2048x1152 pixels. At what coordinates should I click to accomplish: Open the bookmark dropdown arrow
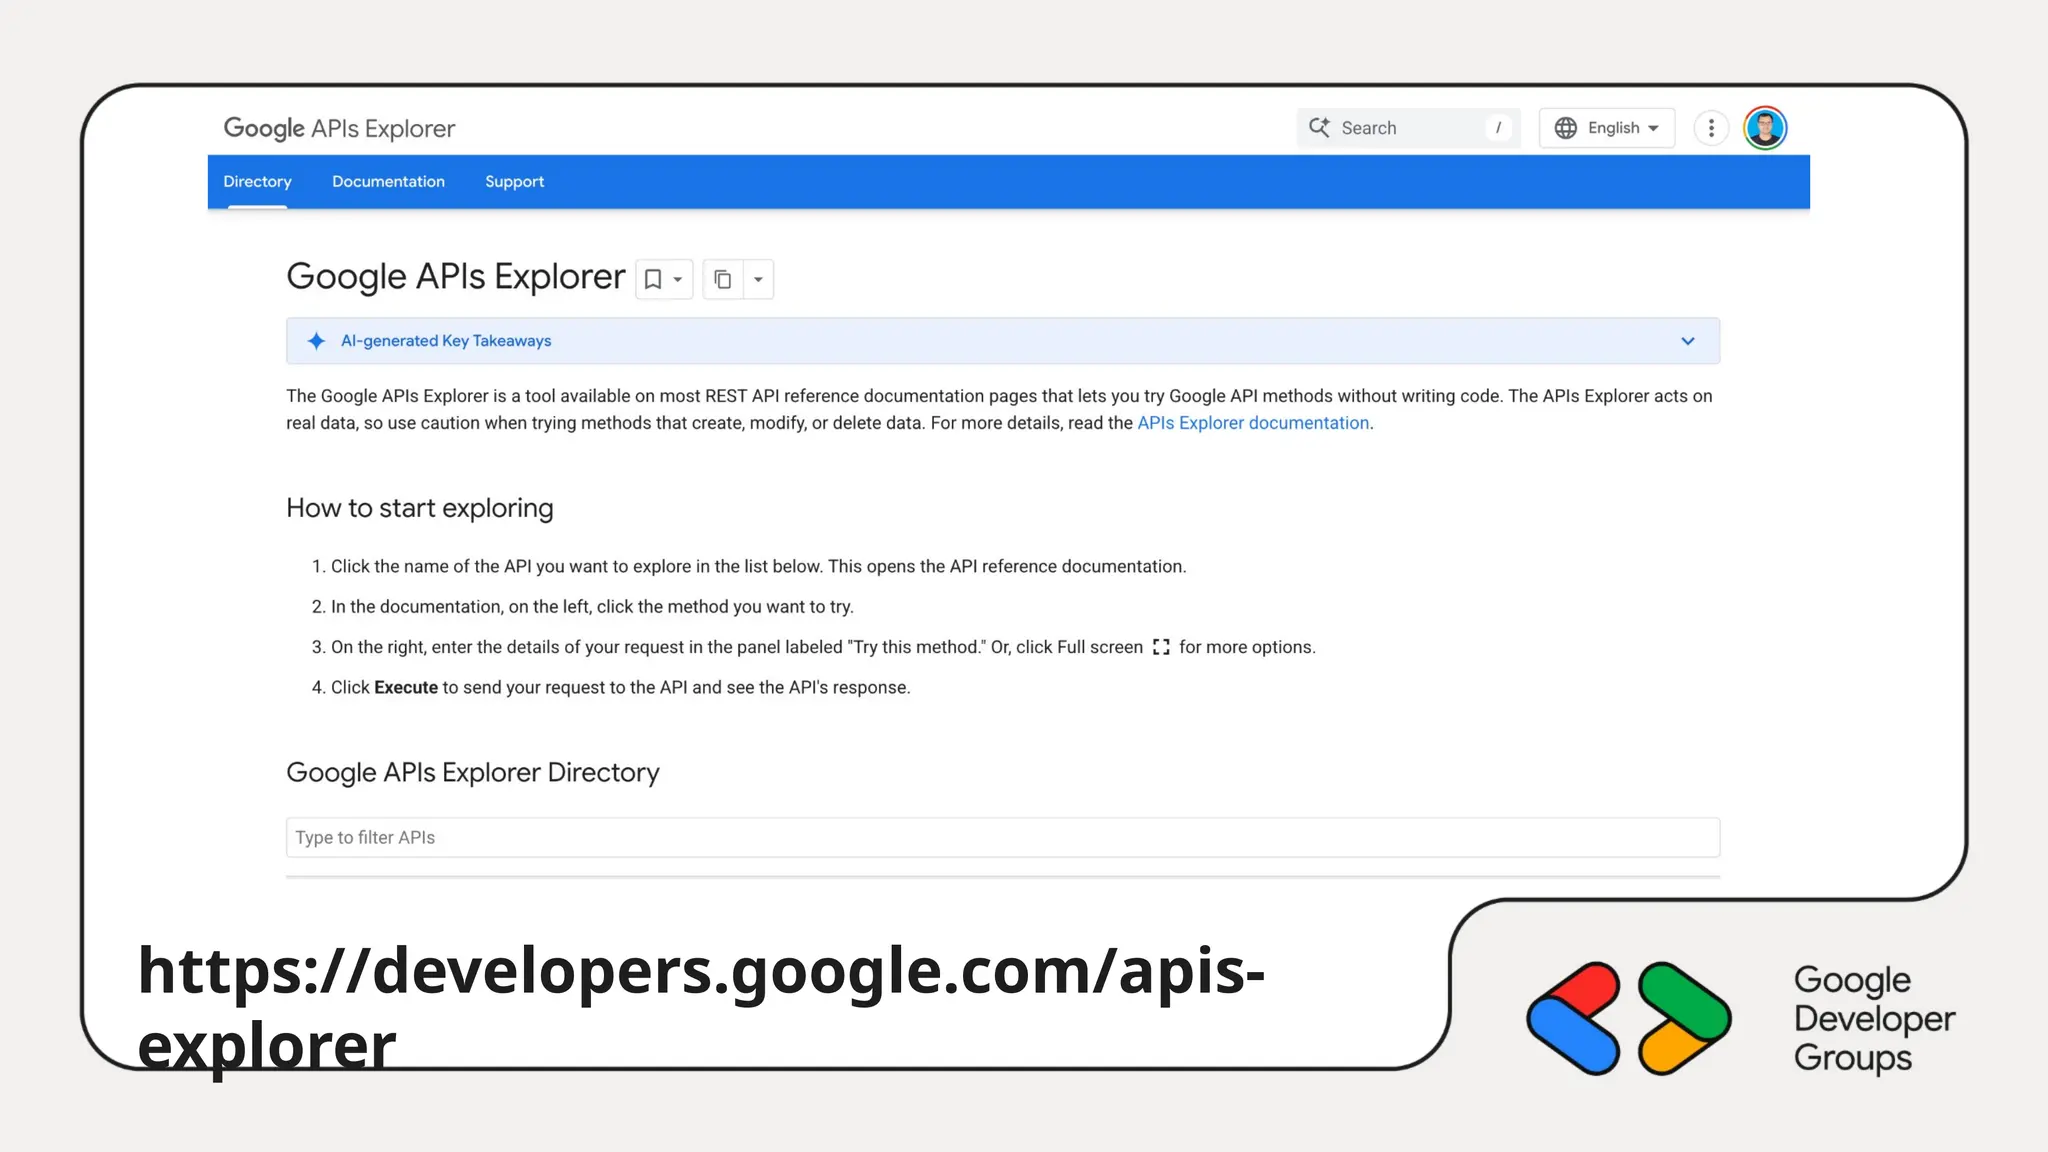[x=678, y=279]
